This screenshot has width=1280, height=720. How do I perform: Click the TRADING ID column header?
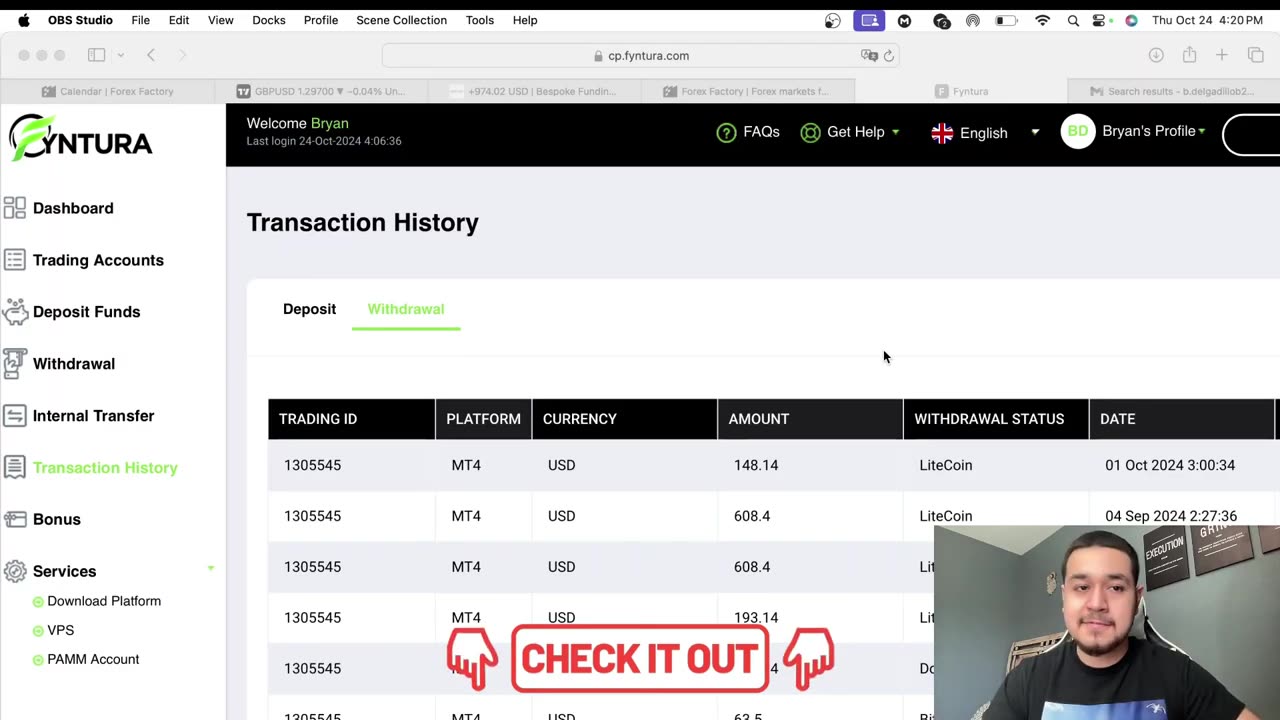point(351,419)
